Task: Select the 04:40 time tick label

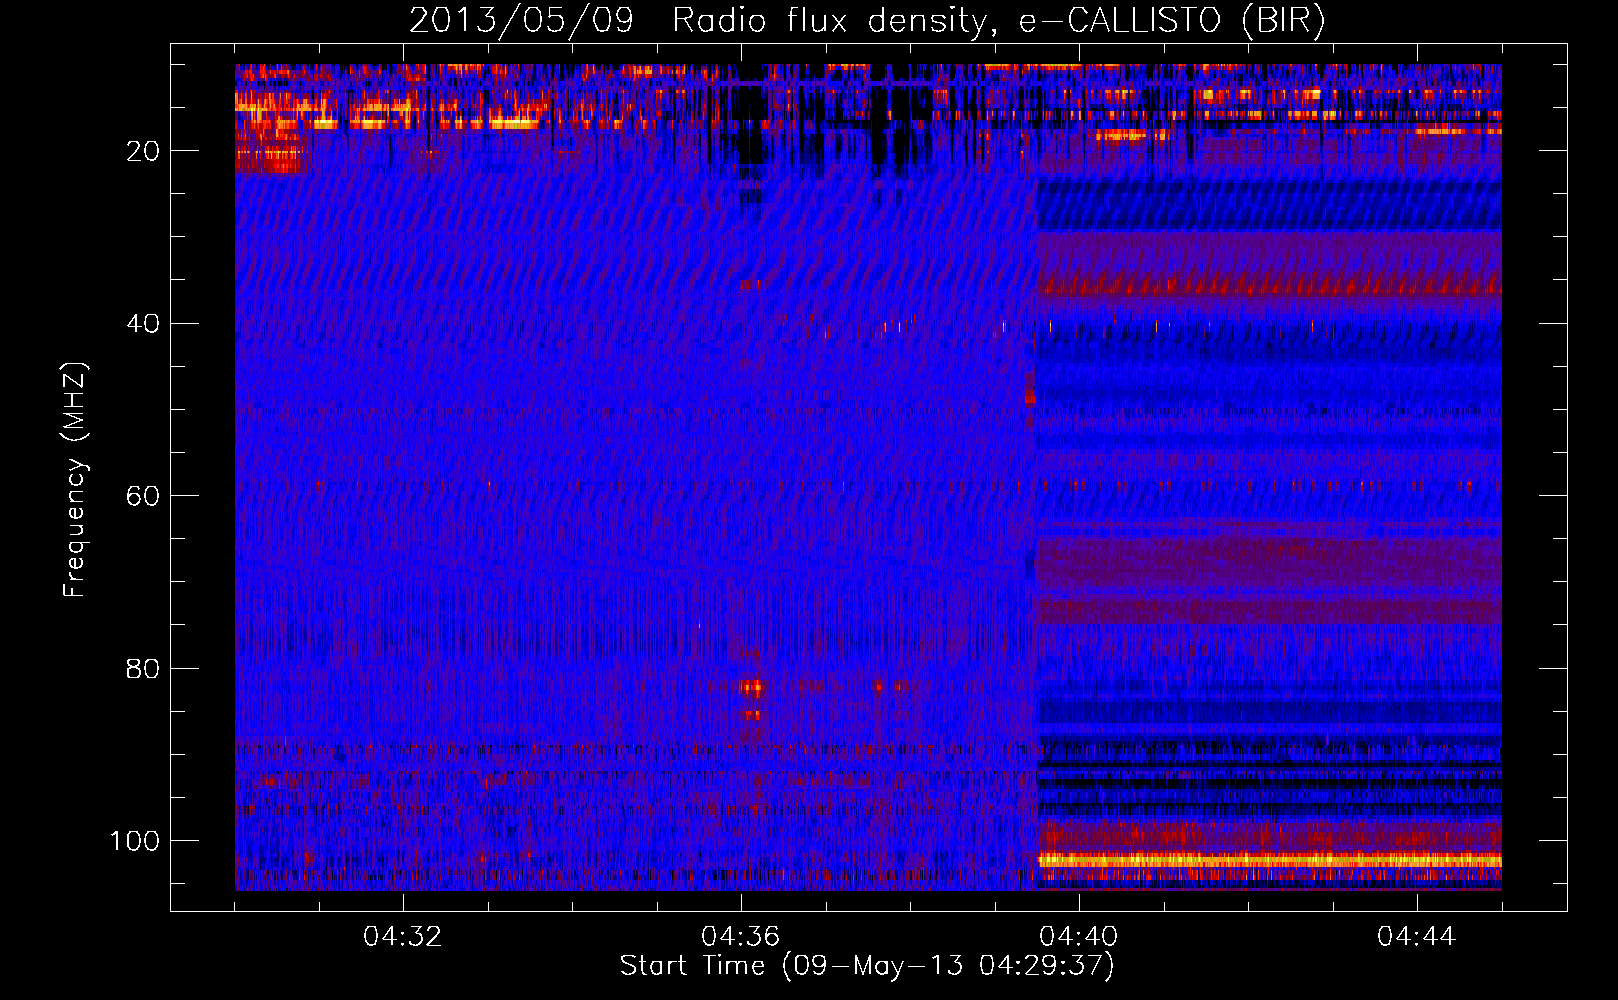Action: click(x=1078, y=937)
